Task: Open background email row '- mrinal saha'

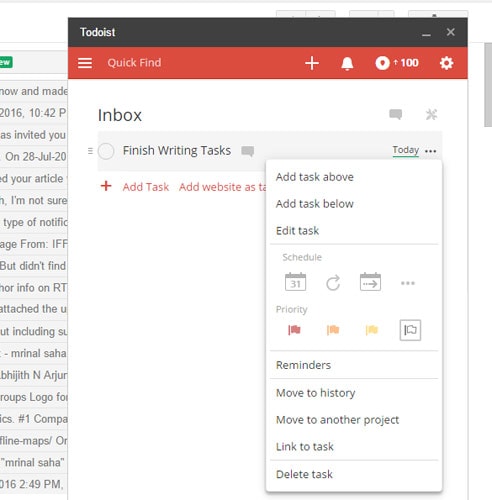Action: [33, 353]
